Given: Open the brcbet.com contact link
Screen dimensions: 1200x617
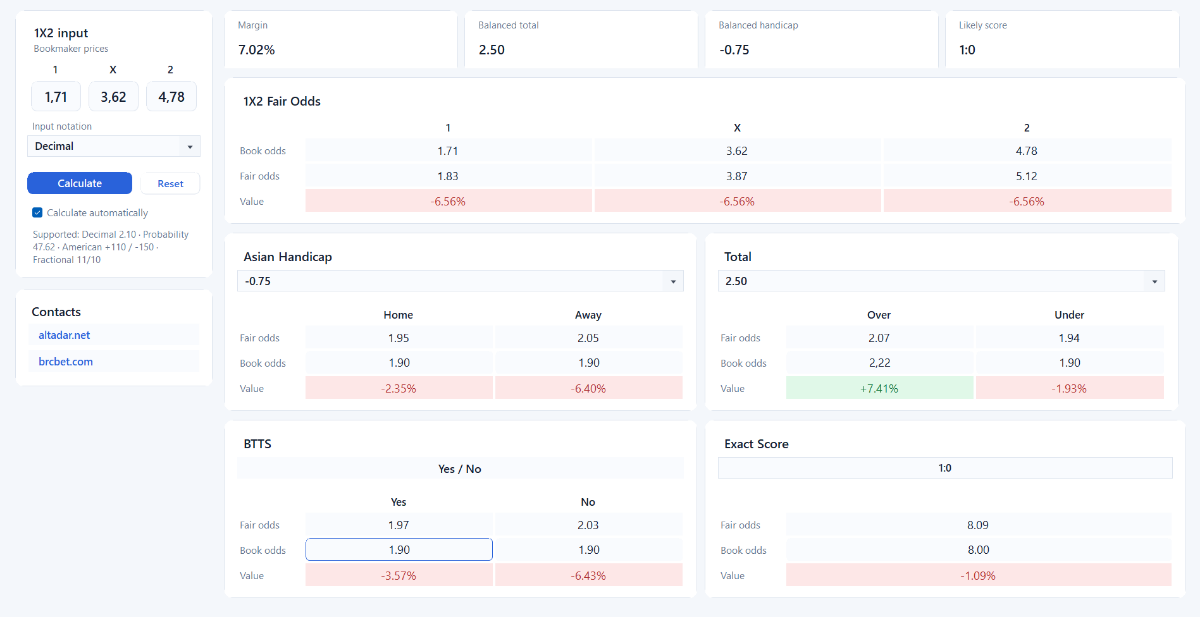Looking at the screenshot, I should point(66,361).
